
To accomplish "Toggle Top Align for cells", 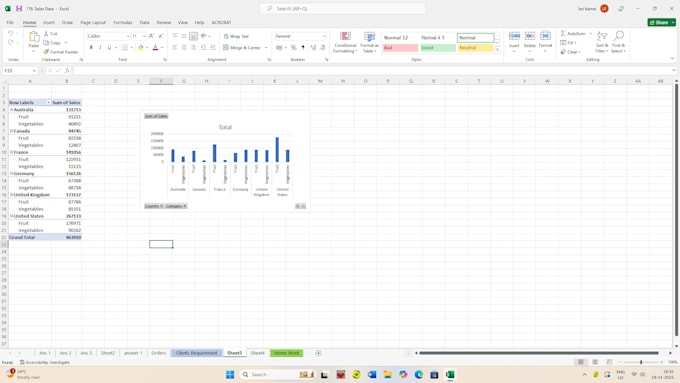I will tap(175, 36).
